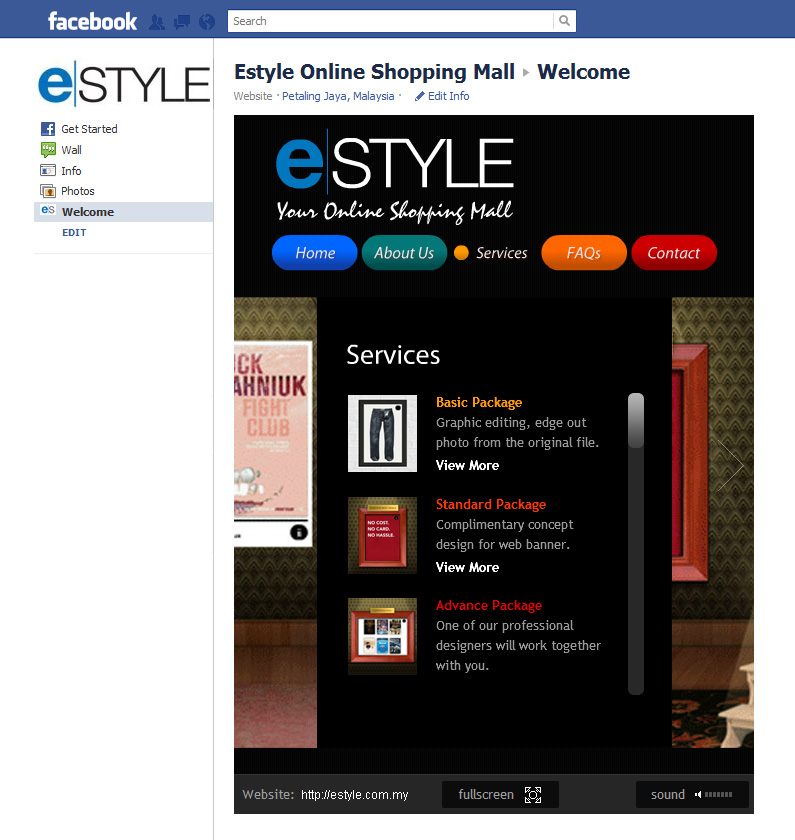Go to Get Started in sidebar
Viewport: 795px width, 840px height.
[x=89, y=129]
